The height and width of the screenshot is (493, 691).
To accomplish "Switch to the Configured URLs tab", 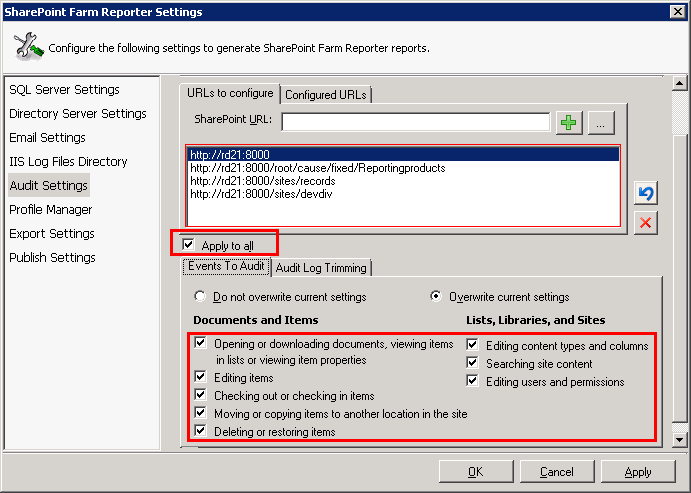I will click(x=326, y=95).
